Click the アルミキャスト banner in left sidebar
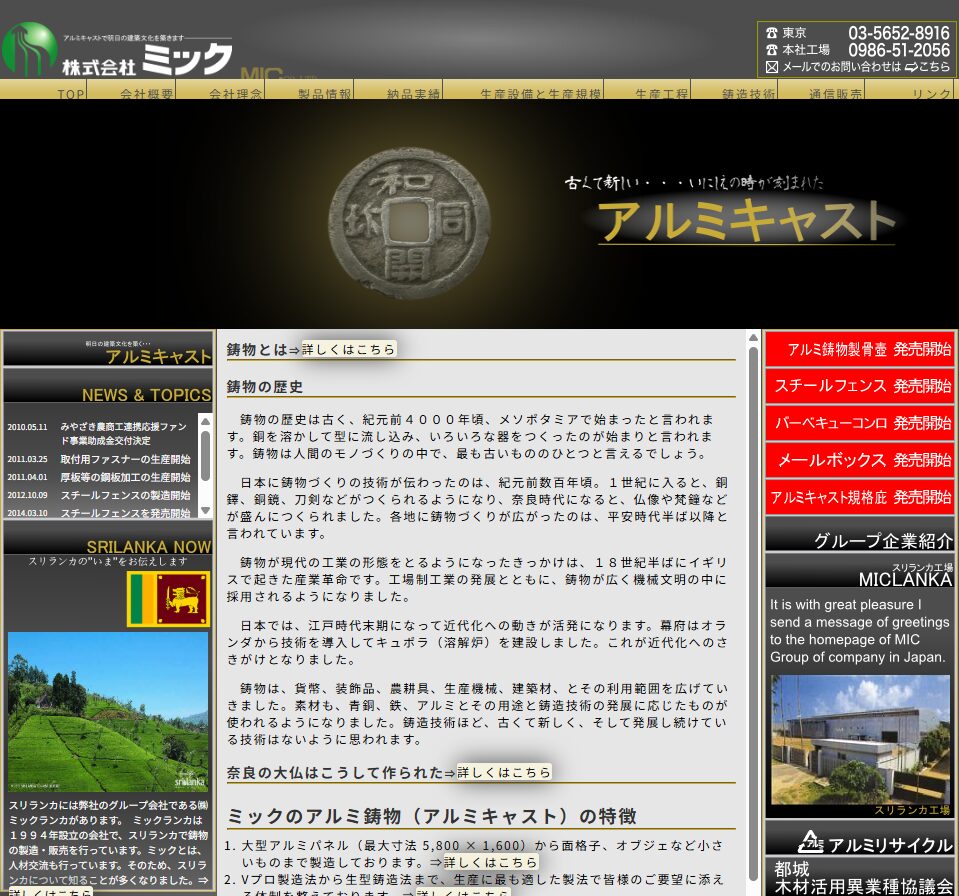The width and height of the screenshot is (959, 896). point(108,349)
